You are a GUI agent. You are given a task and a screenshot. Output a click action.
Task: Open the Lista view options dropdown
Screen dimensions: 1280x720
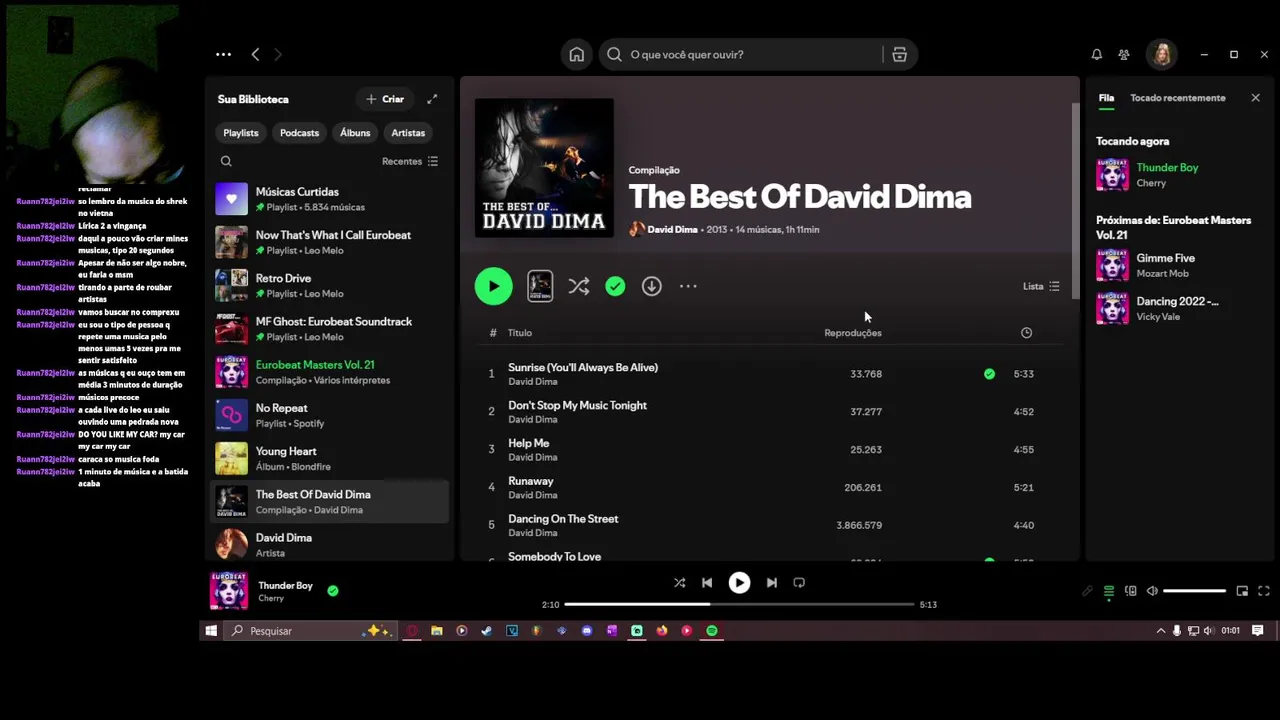[x=1041, y=286]
